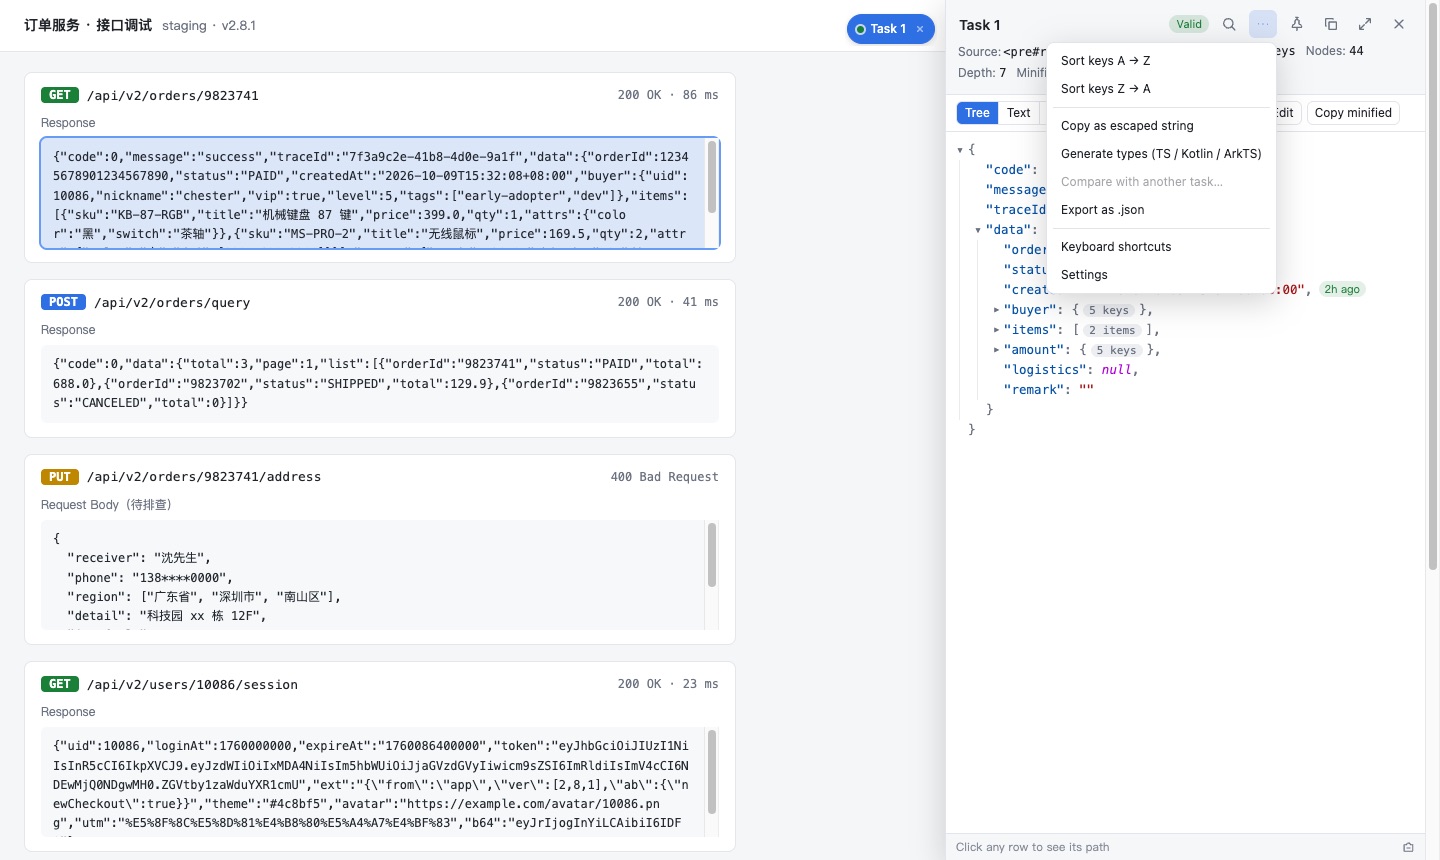Expand the "amount" node

click(x=996, y=350)
